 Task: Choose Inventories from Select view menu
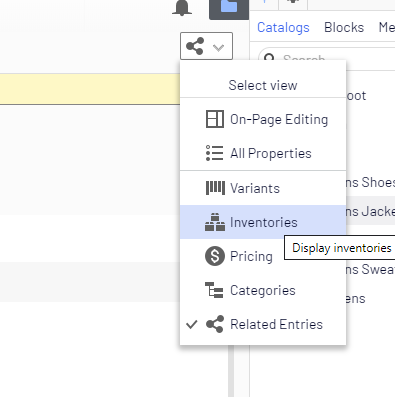263,222
